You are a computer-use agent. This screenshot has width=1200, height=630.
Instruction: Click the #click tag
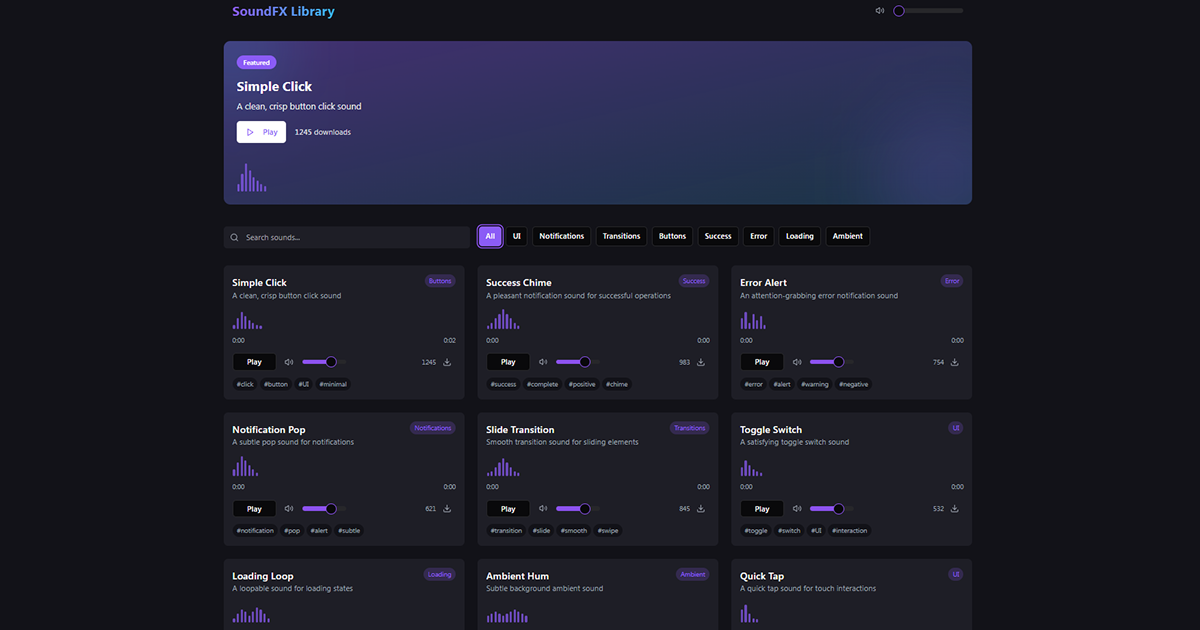pyautogui.click(x=245, y=384)
